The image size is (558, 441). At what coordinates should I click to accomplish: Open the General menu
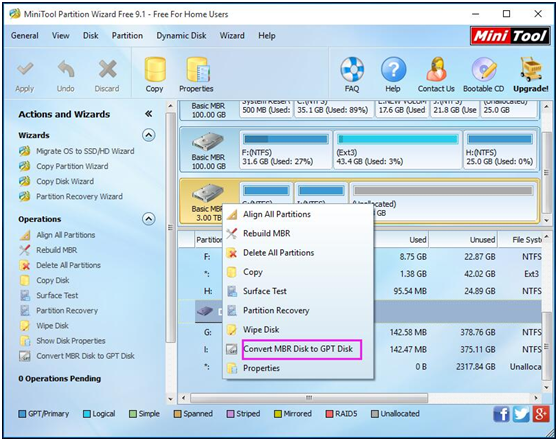25,36
